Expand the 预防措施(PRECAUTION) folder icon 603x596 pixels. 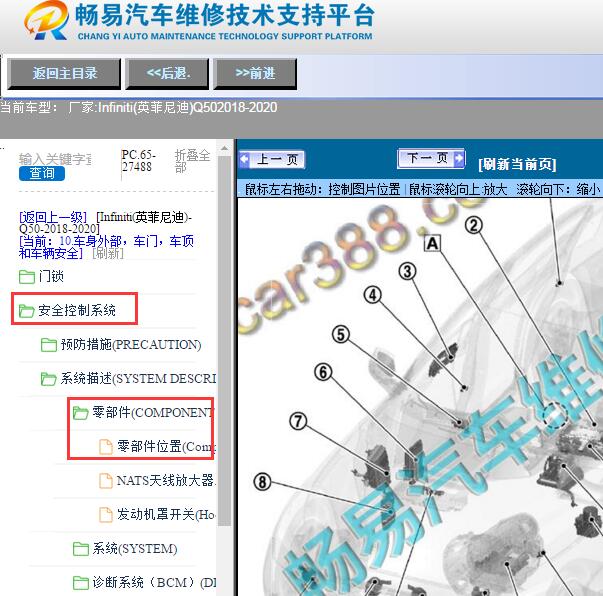click(49, 345)
